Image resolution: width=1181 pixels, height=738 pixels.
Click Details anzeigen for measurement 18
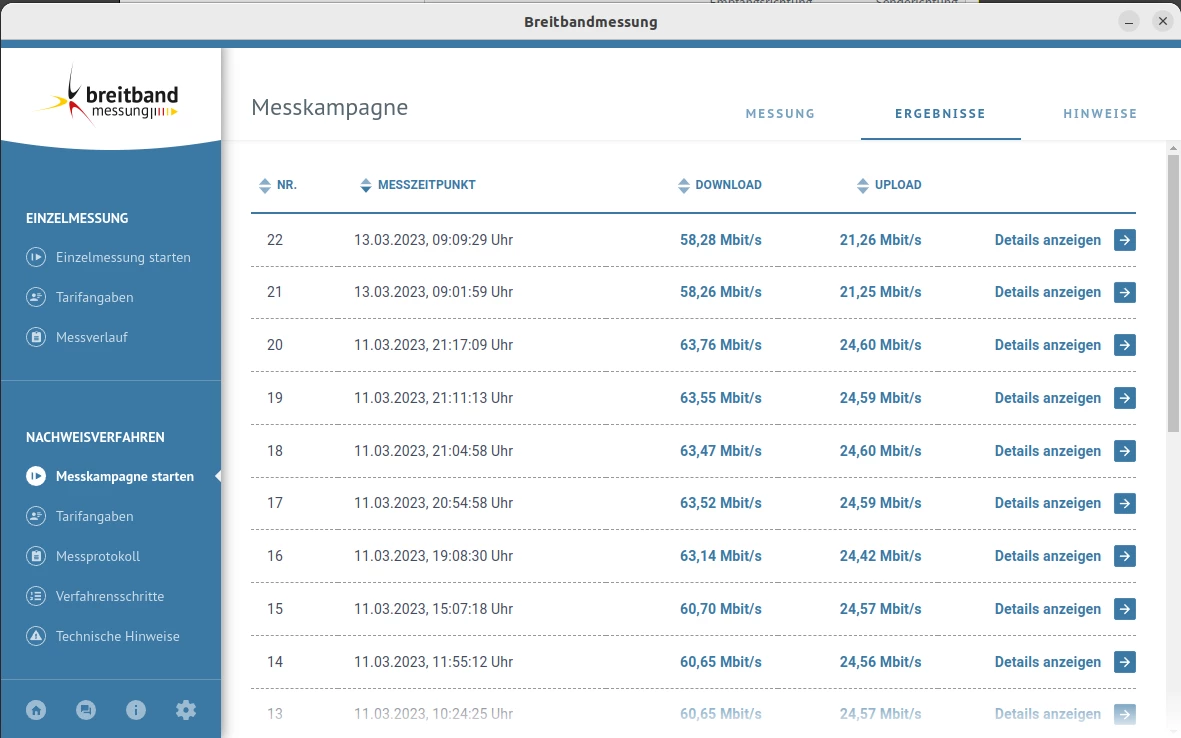(x=1048, y=451)
